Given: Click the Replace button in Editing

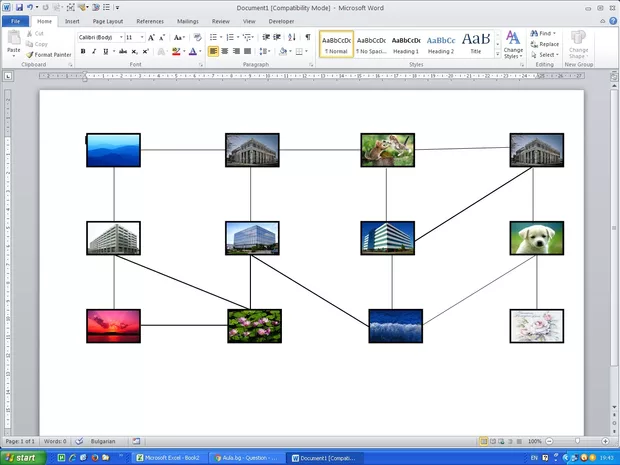Looking at the screenshot, I should (x=545, y=44).
